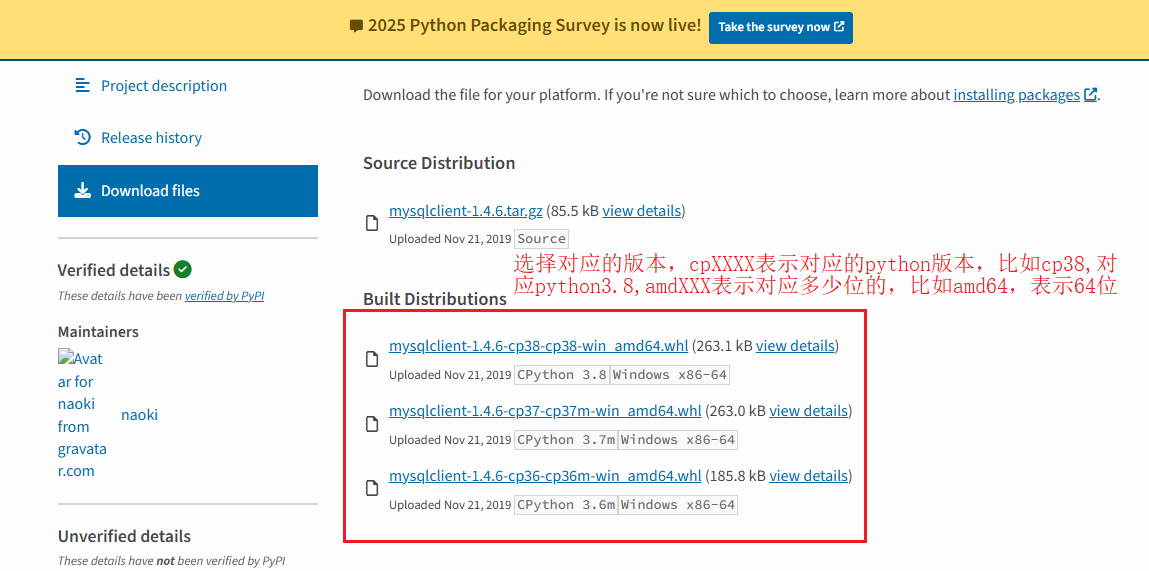Viewport: 1149px width, 571px height.
Task: Click the Windows x86-64 tag beside CPython 3.7m
Action: [678, 440]
